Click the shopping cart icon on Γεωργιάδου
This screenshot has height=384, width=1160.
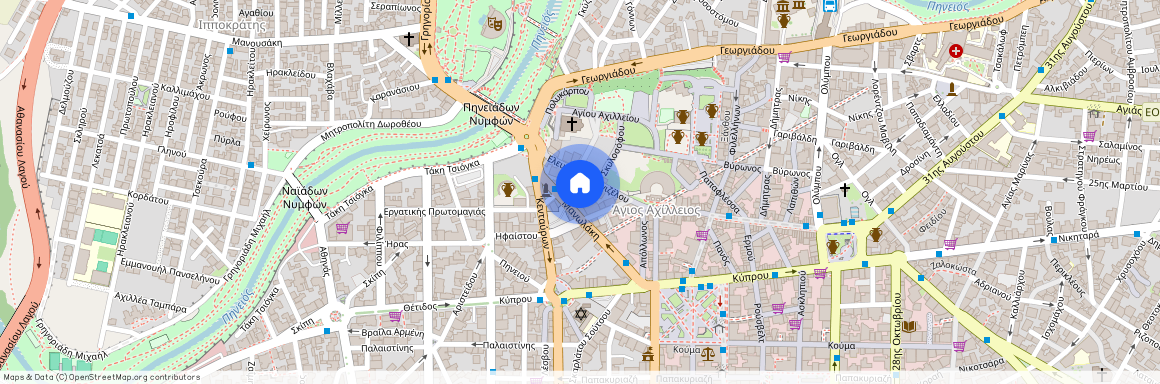tap(783, 57)
